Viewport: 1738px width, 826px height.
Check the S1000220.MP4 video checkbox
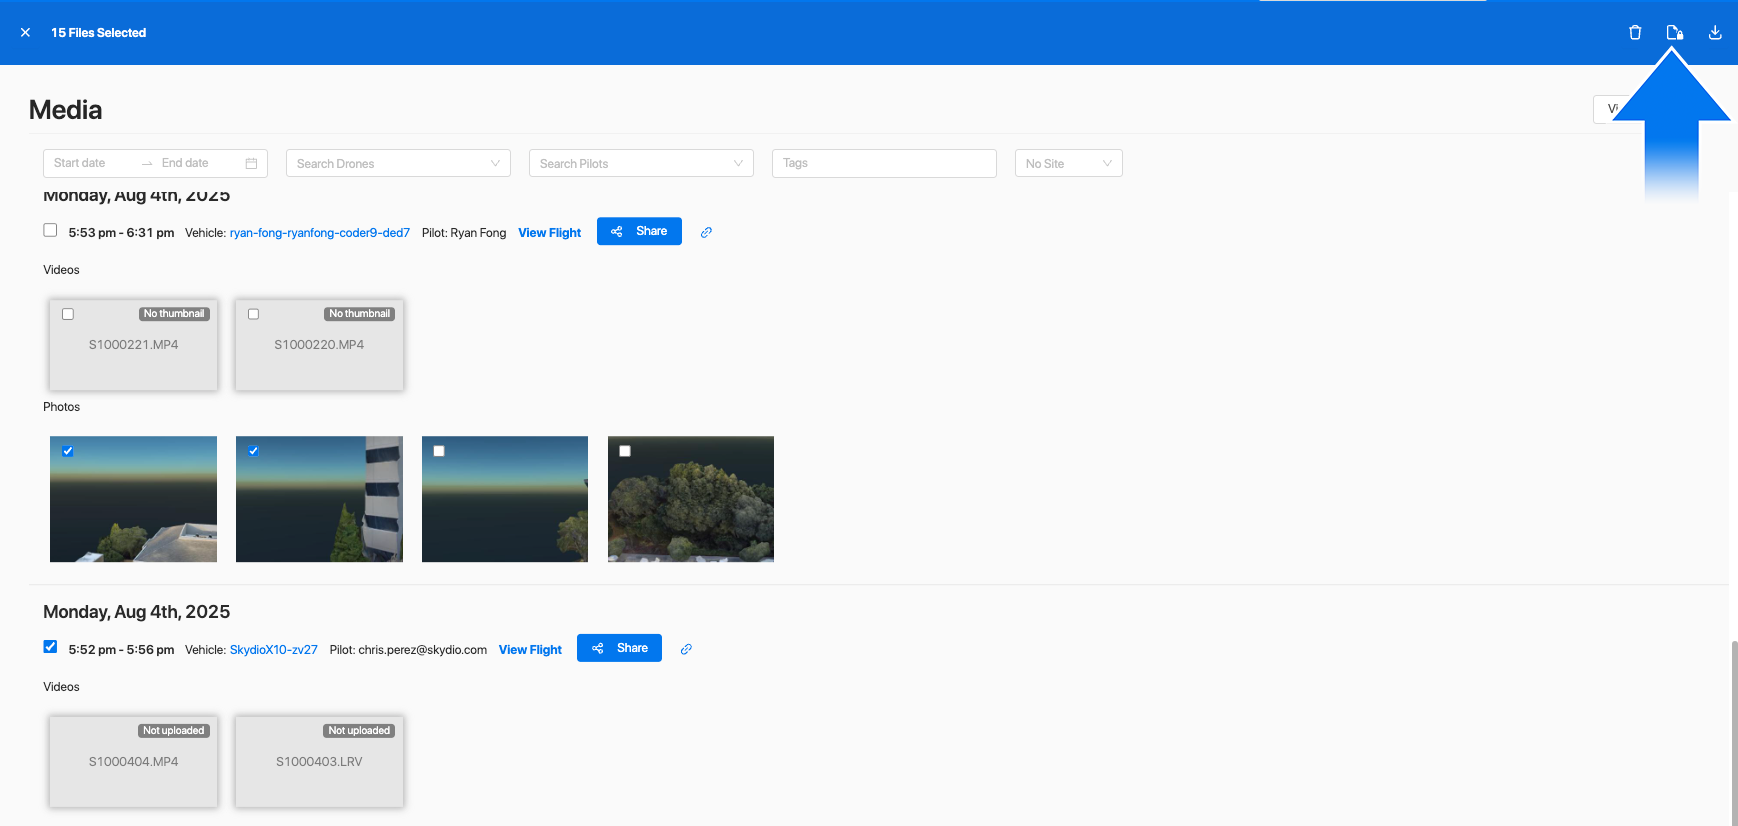click(x=254, y=314)
